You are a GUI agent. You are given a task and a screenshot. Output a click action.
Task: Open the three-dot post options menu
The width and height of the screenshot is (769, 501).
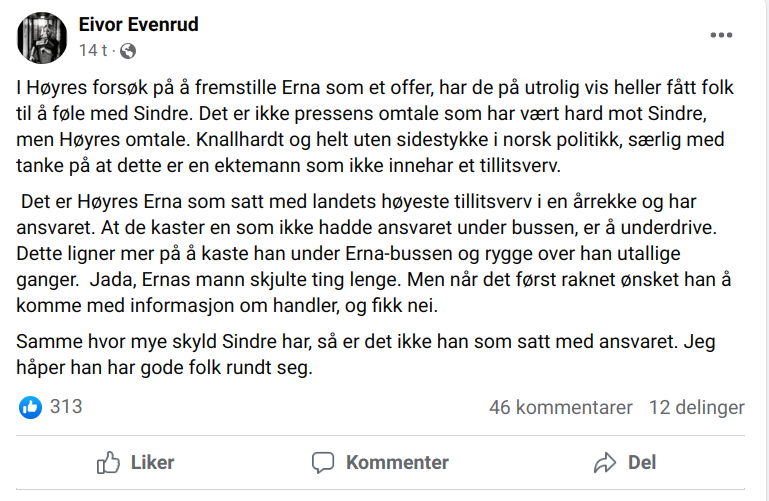click(x=720, y=35)
